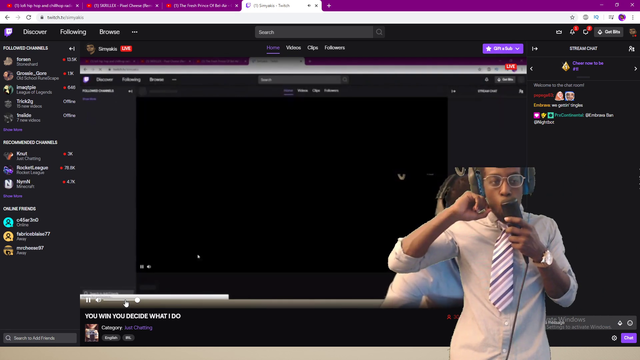The width and height of the screenshot is (640, 360).
Task: Open Simyakis channel avatar
Action: pyautogui.click(x=91, y=49)
